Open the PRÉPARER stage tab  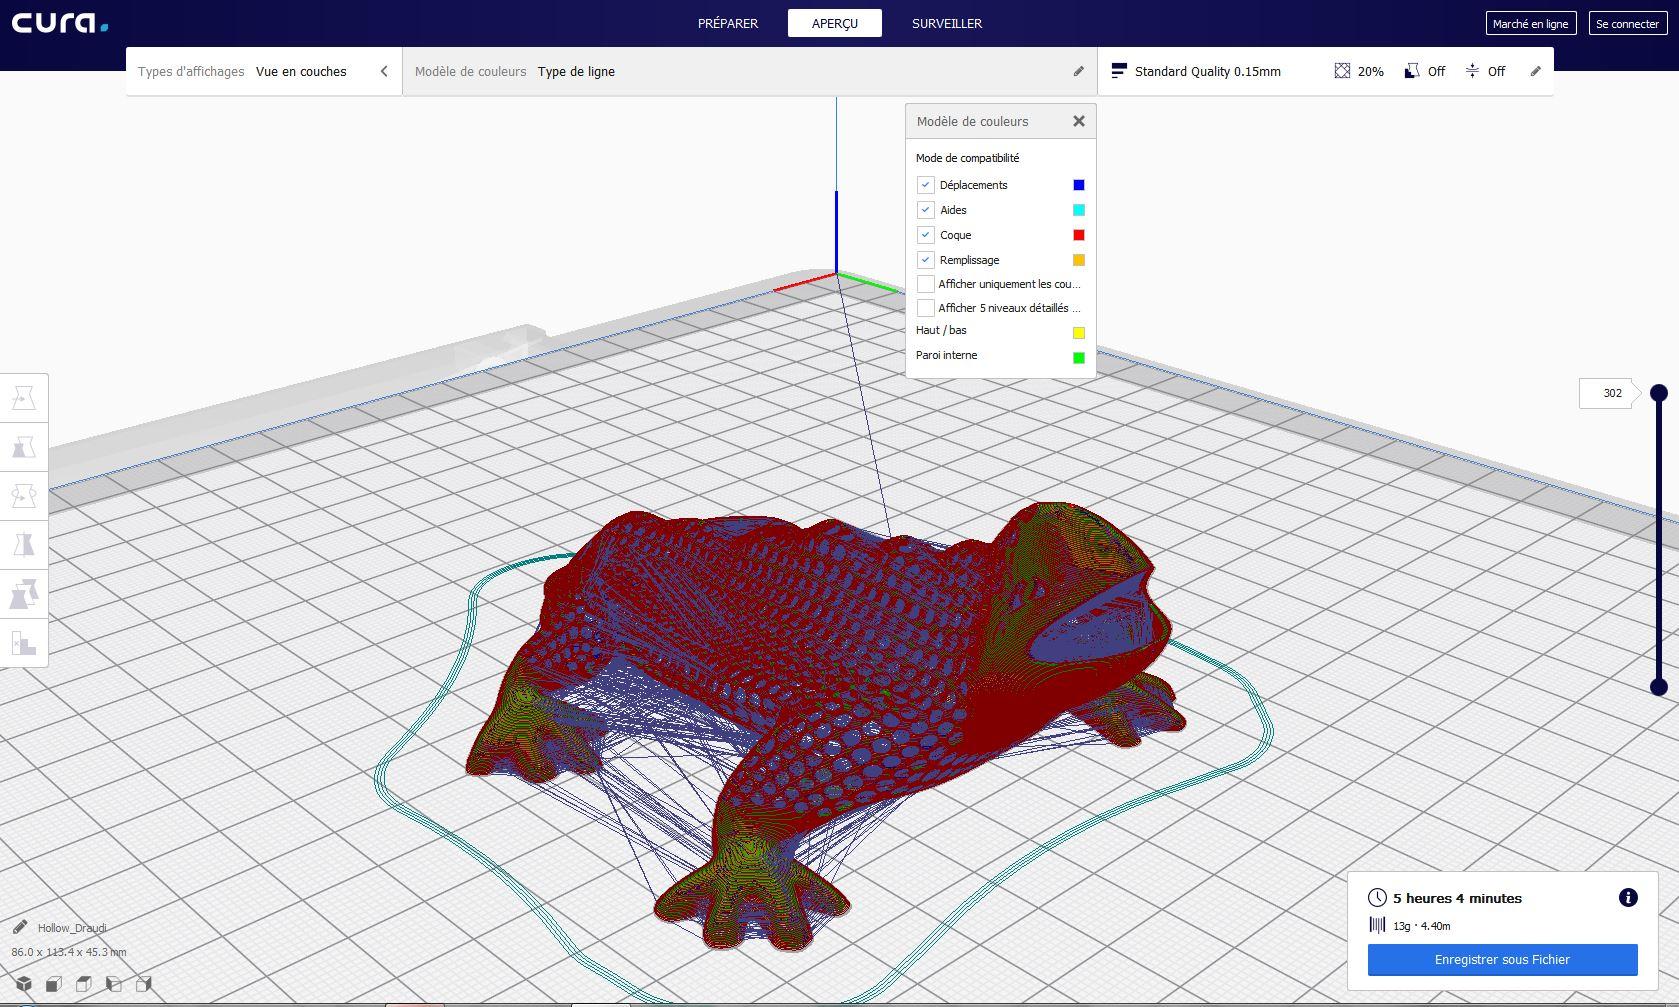tap(728, 23)
